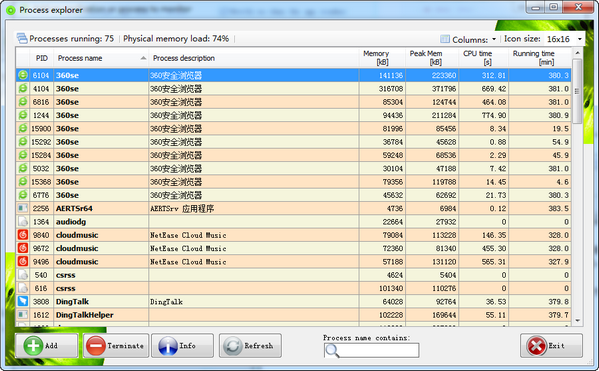Click the DingTalk process icon
The image size is (599, 371).
(23, 301)
